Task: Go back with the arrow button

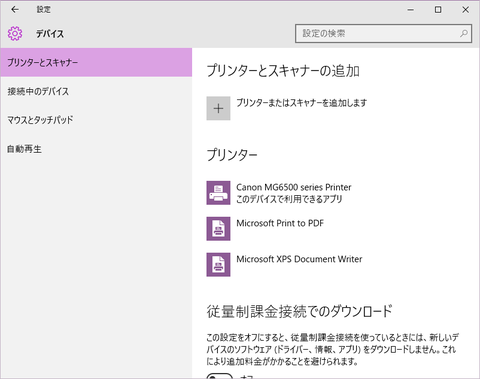Action: [x=15, y=10]
